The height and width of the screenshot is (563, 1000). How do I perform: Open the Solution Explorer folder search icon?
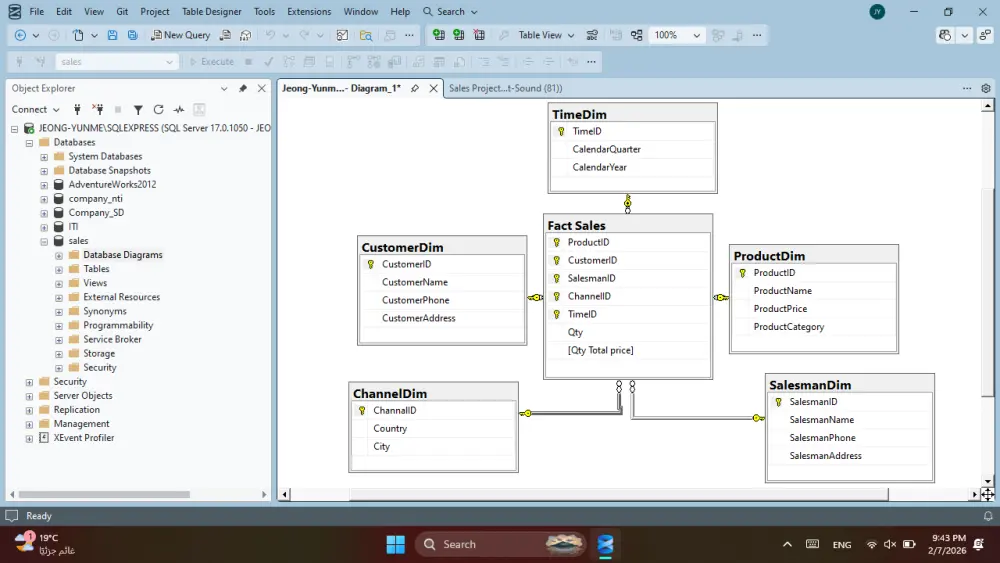point(365,35)
